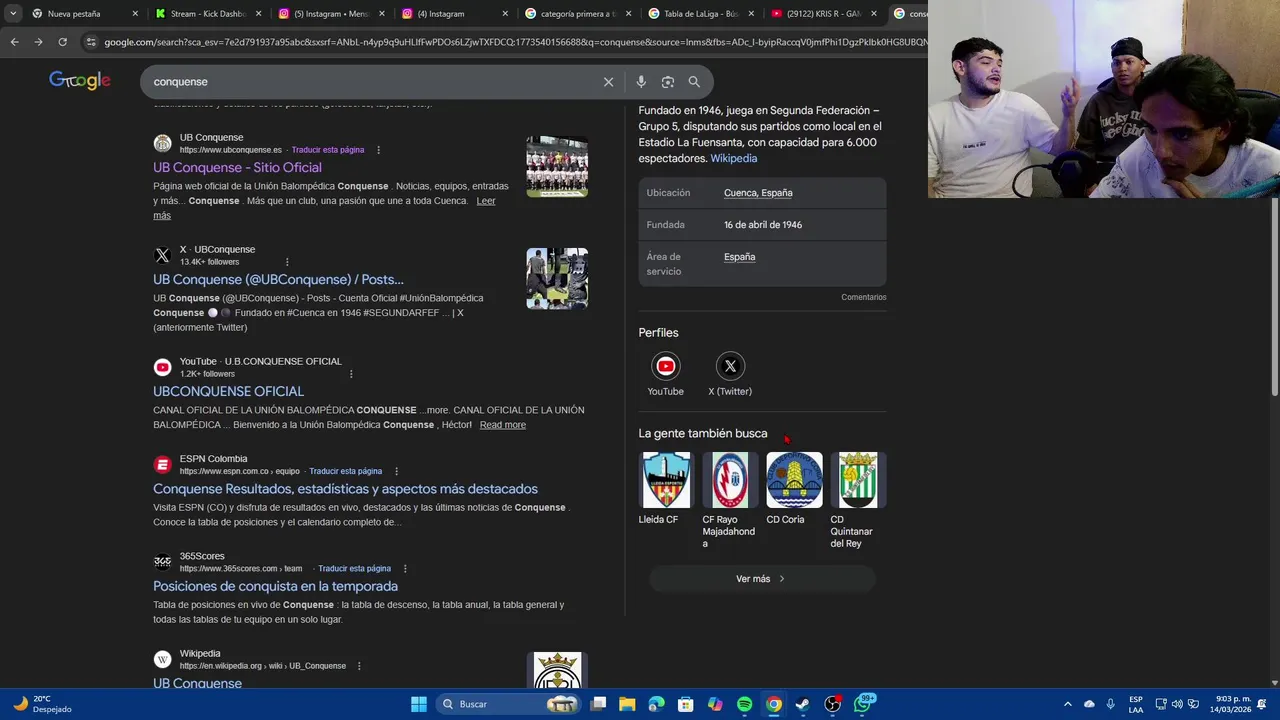1280x720 pixels.
Task: Click the browser address bar URL
Action: click(x=515, y=42)
